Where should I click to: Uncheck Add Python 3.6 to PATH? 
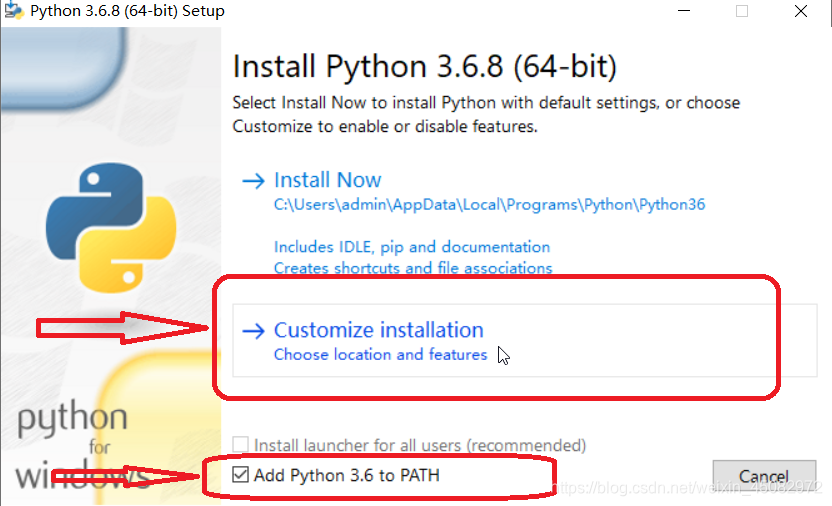(240, 474)
